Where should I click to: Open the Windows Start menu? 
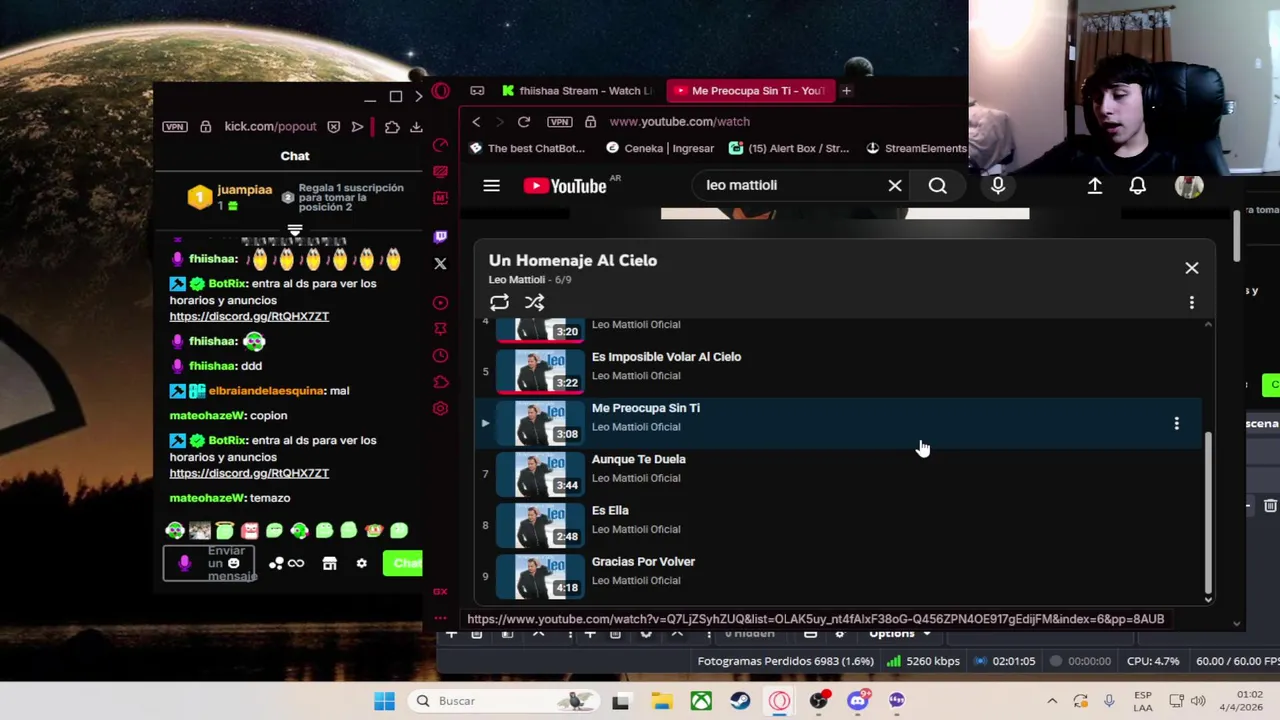pos(384,701)
